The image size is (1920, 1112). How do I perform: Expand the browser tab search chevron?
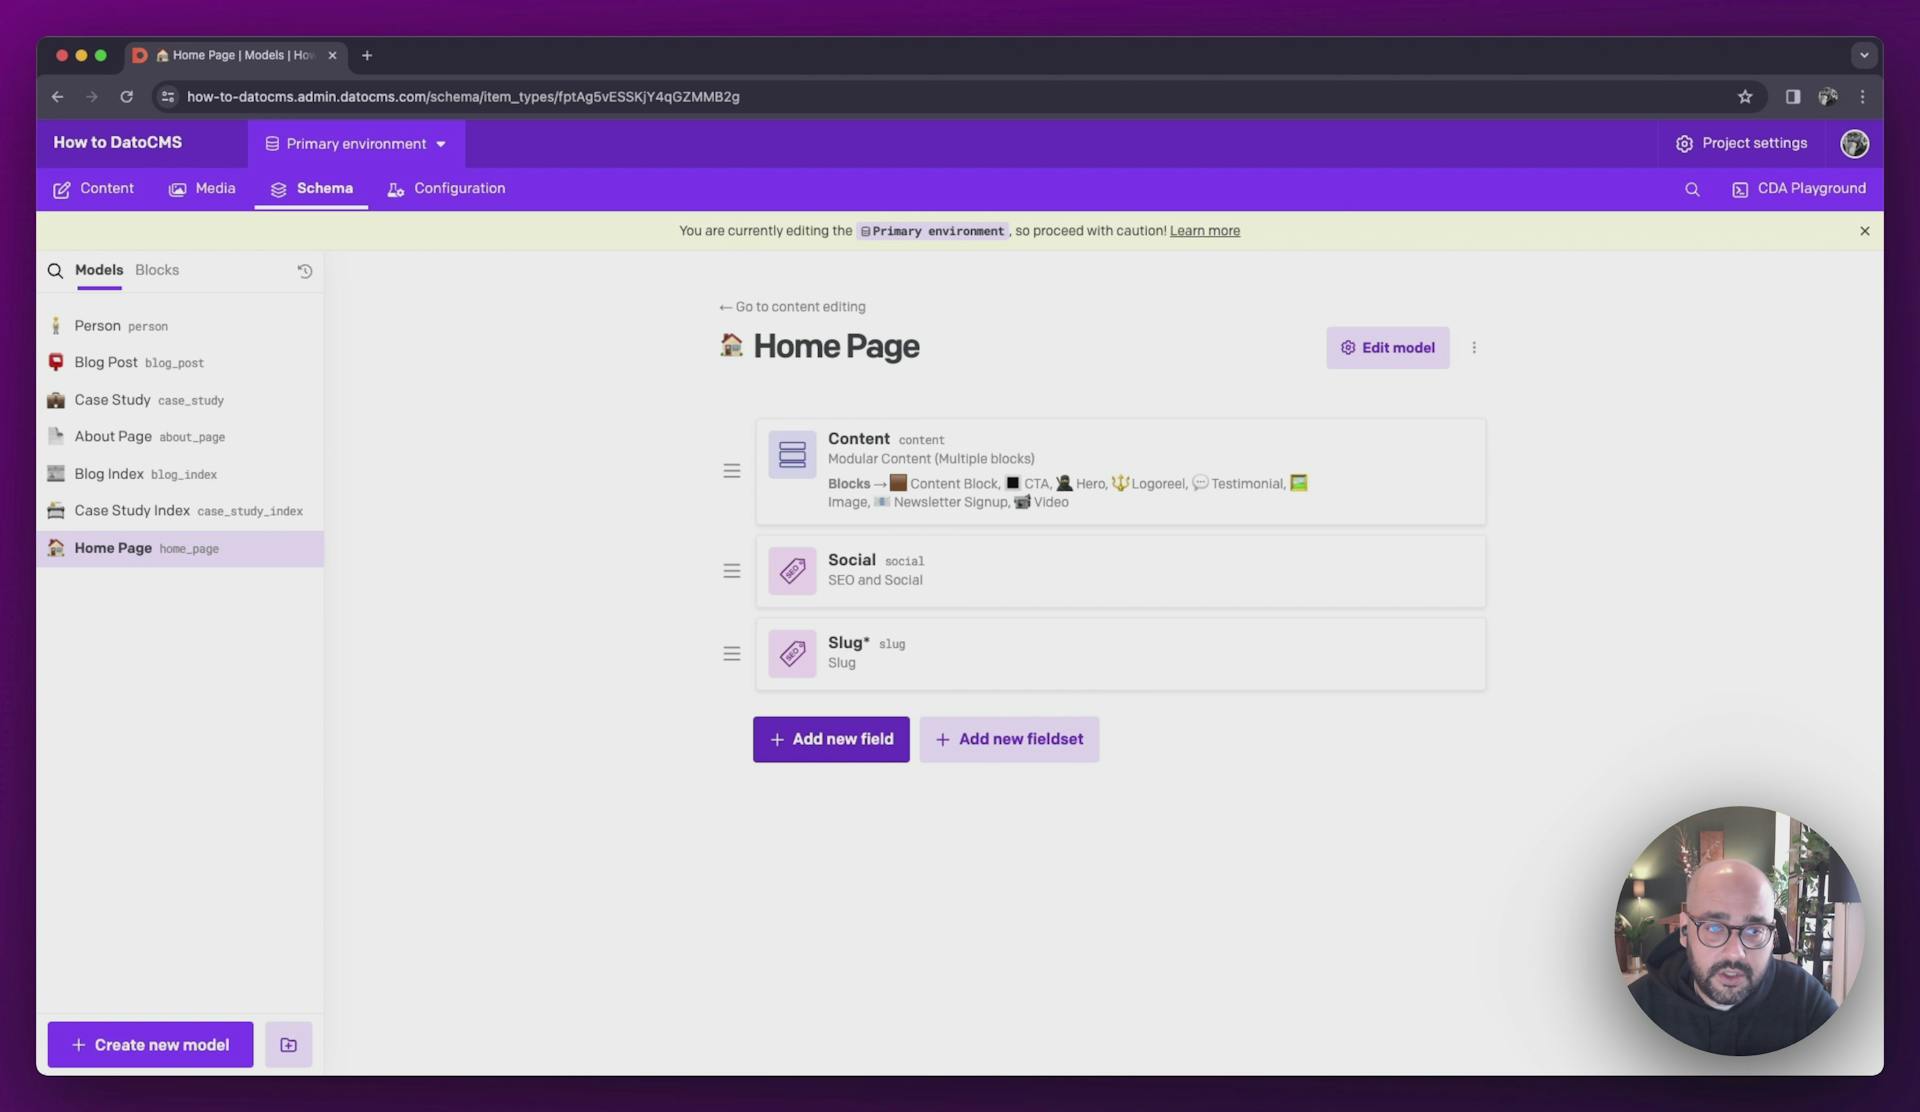1864,56
